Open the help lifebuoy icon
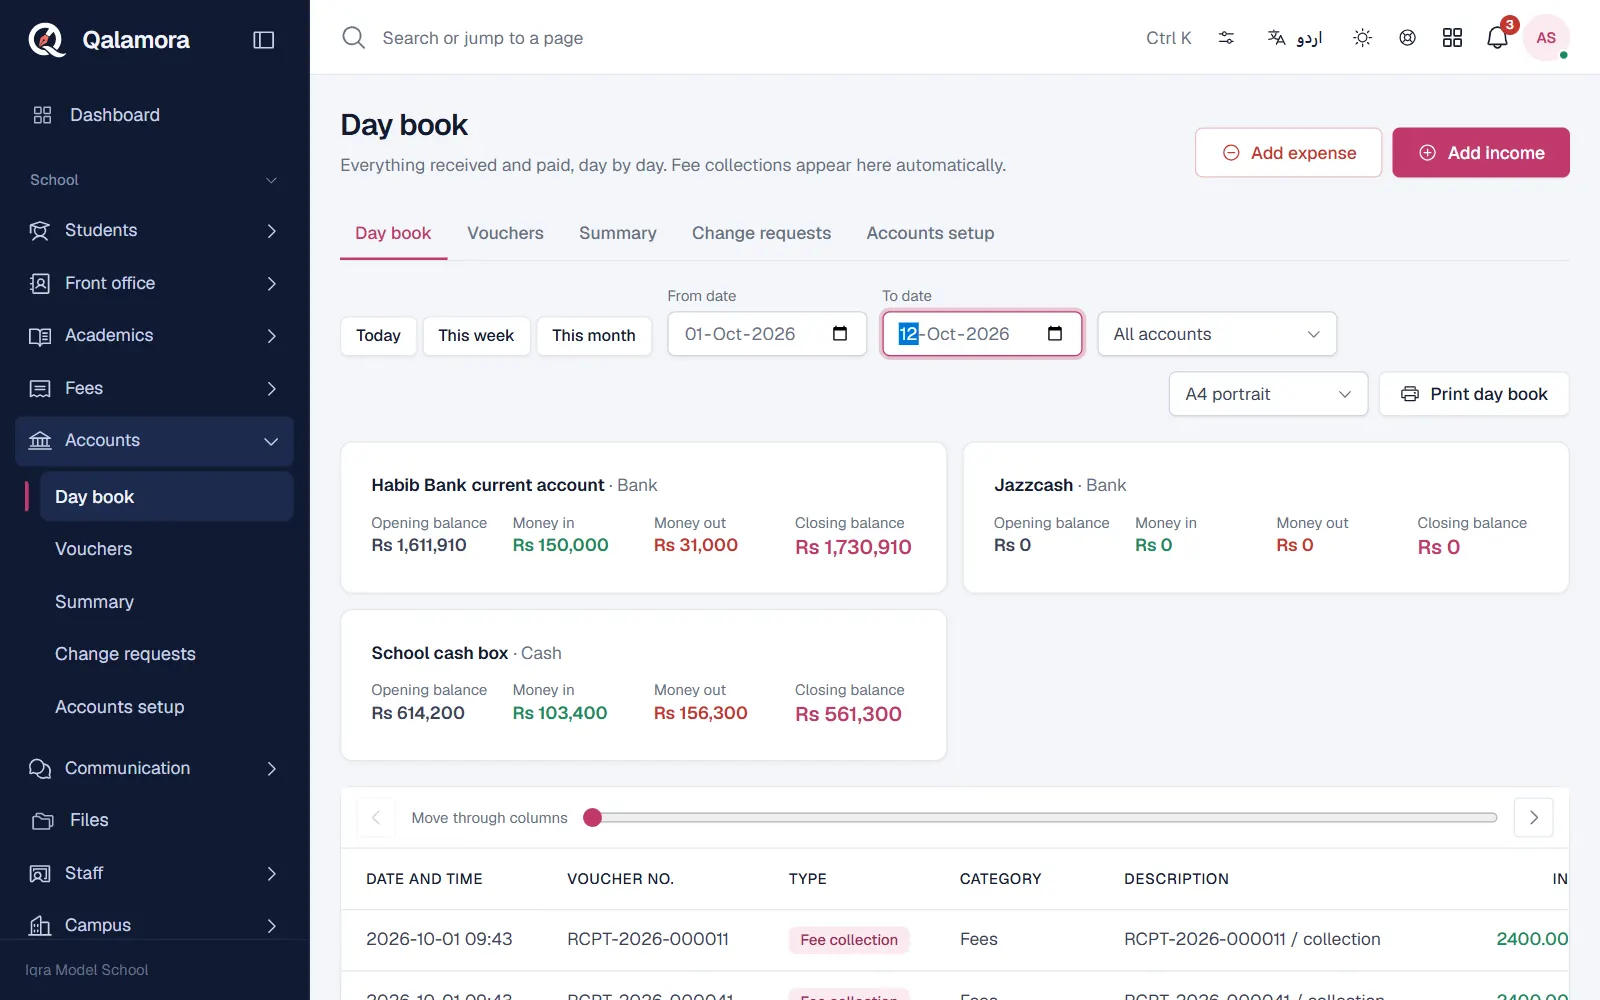1600x1000 pixels. pos(1407,38)
